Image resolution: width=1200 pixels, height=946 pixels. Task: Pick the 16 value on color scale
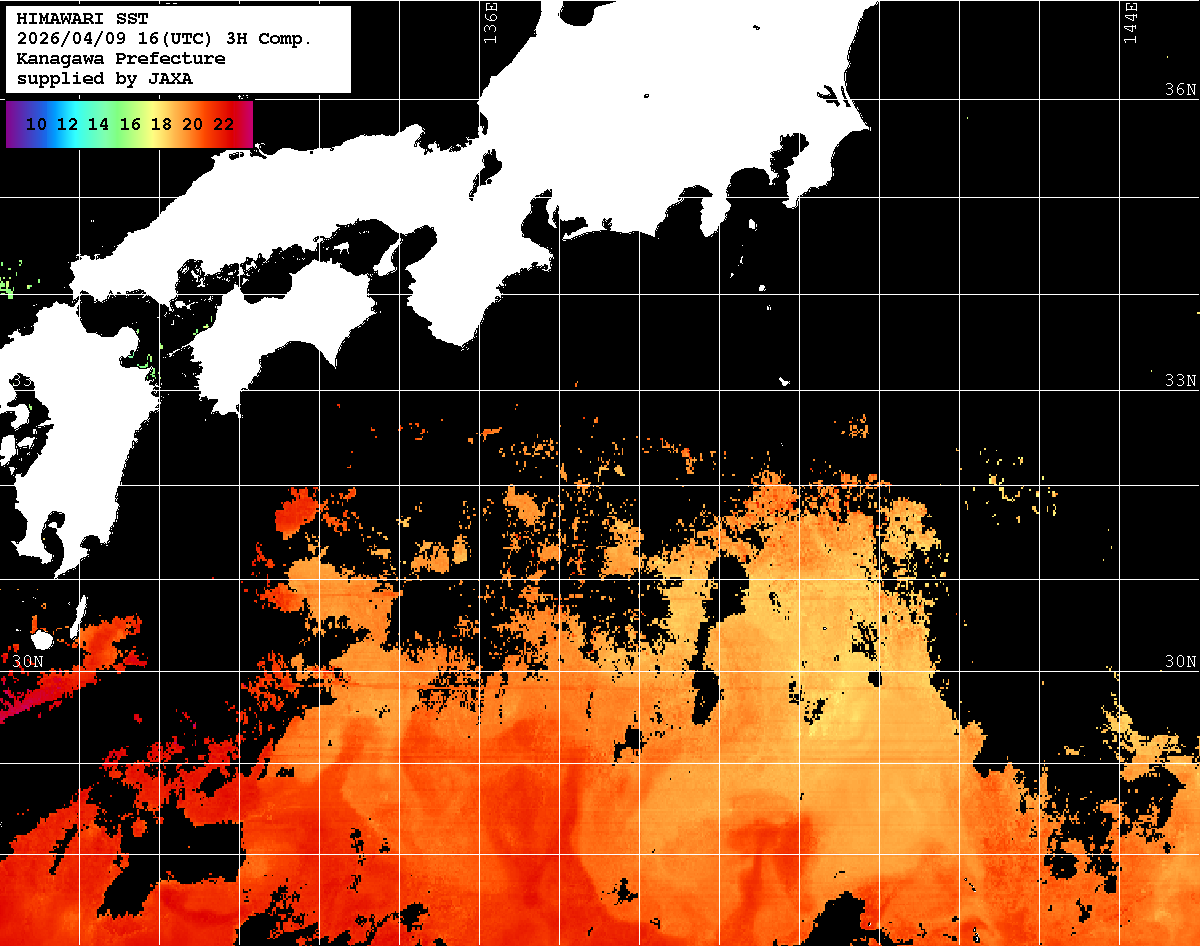point(130,125)
